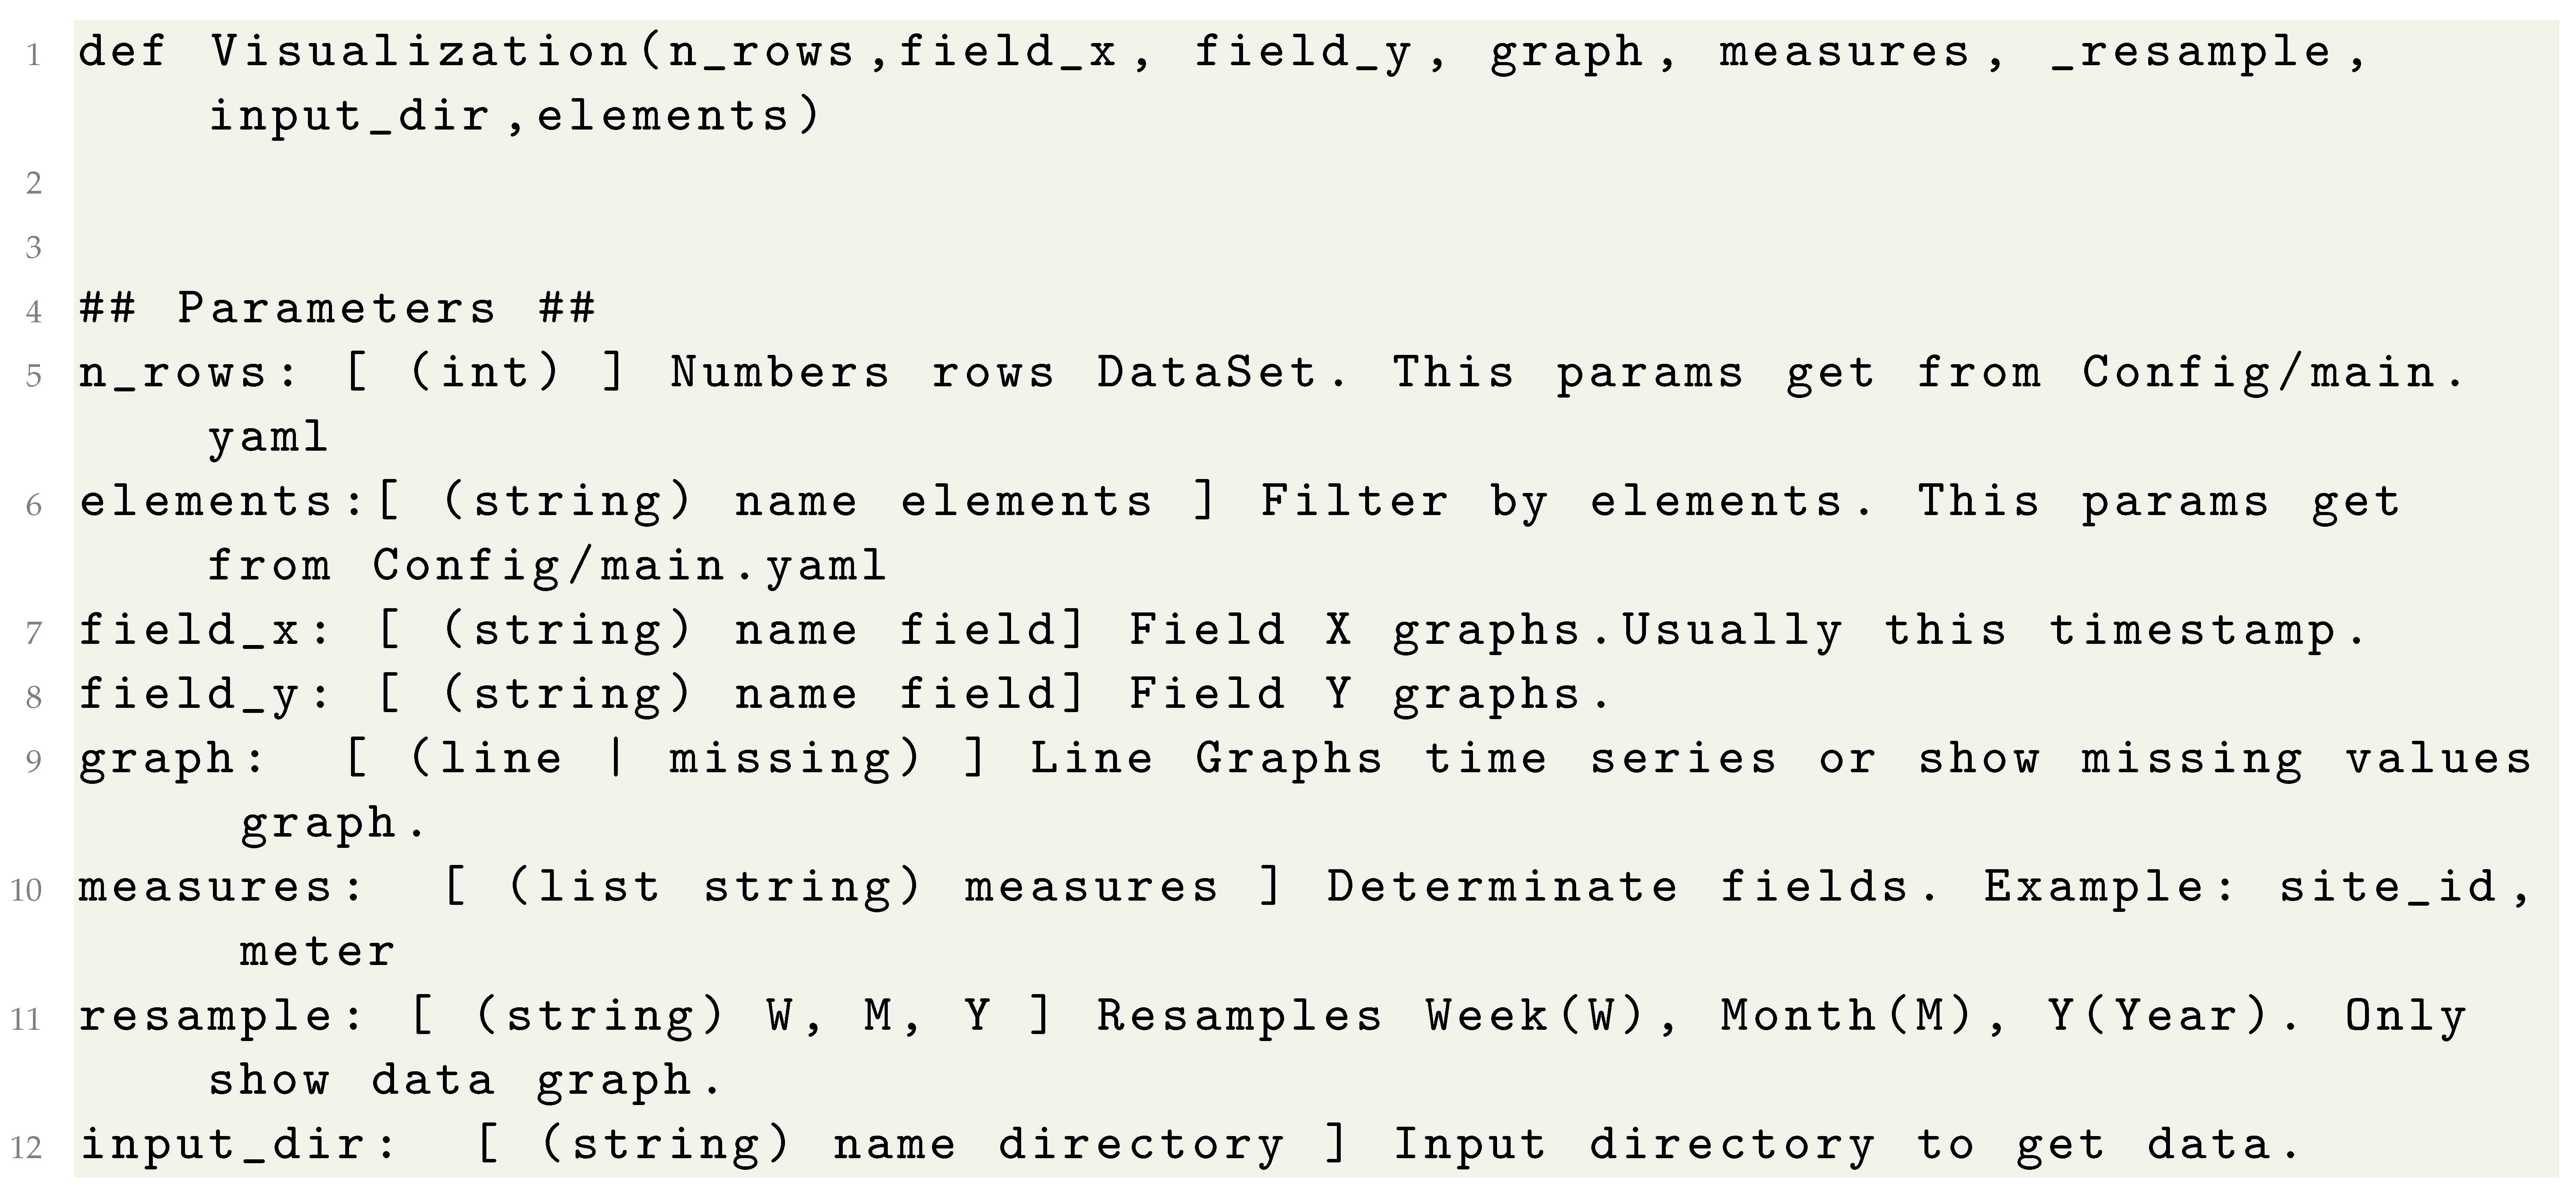Image resolution: width=2576 pixels, height=1195 pixels.
Task: Click line number 9 in the gutter
Action: click(35, 762)
